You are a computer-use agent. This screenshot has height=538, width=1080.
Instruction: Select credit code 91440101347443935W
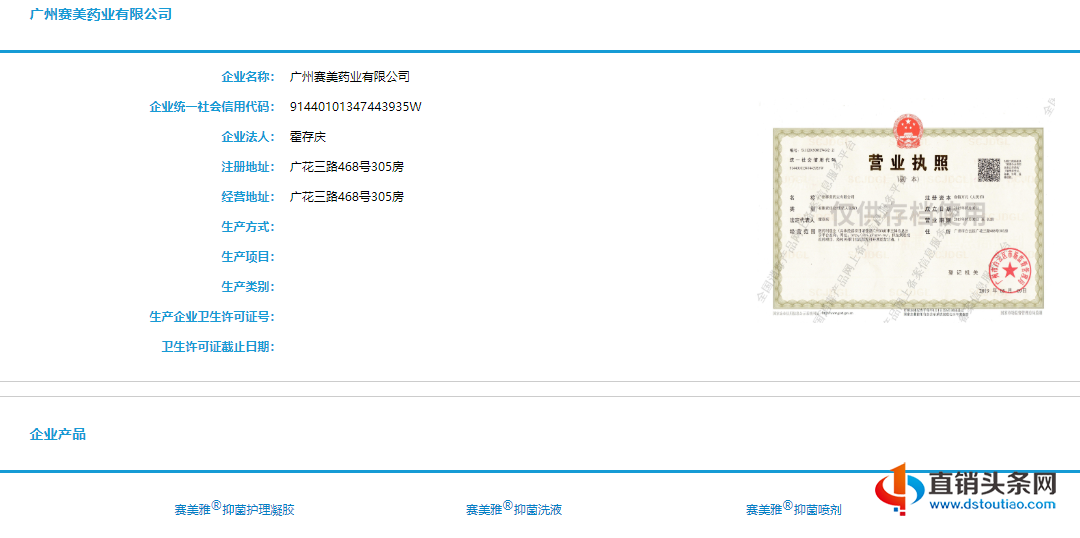[355, 107]
